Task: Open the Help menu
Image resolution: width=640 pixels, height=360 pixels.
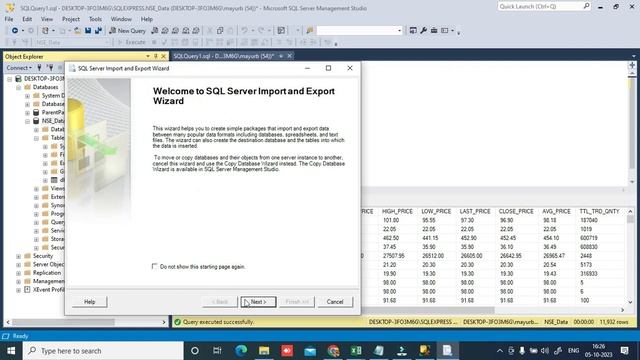Action: coord(147,19)
